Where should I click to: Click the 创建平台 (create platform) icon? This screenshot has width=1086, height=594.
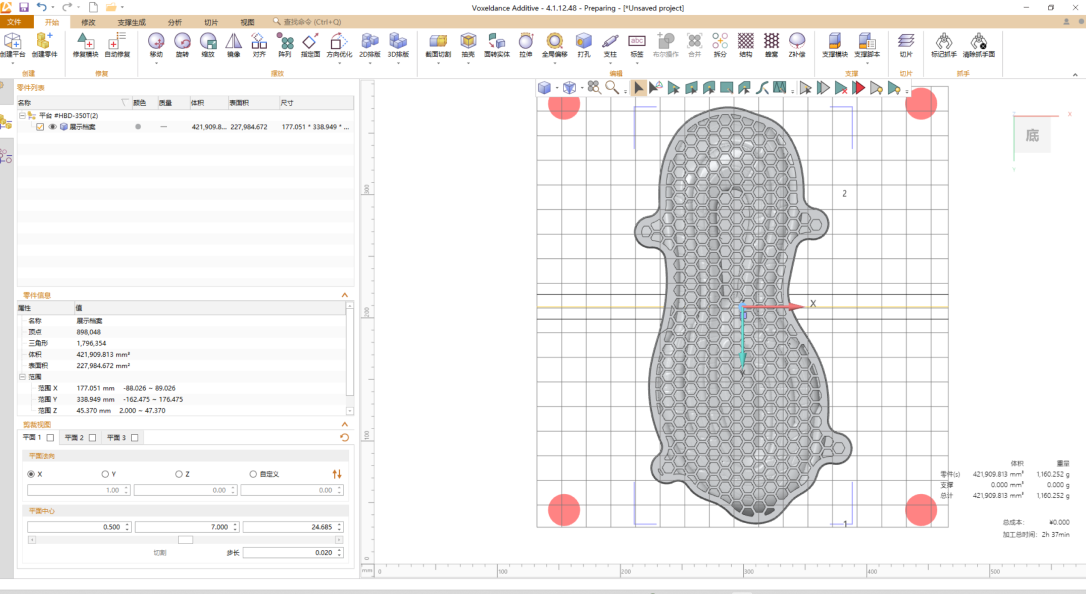point(14,41)
